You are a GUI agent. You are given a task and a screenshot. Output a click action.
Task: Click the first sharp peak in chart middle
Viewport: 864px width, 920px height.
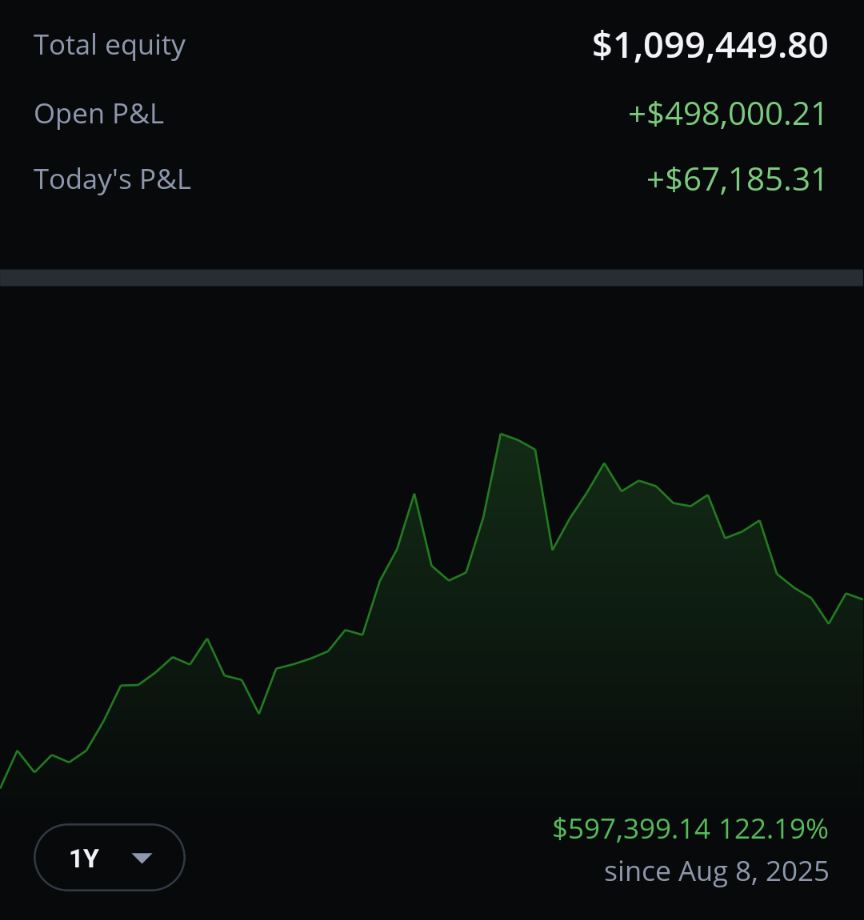414,495
